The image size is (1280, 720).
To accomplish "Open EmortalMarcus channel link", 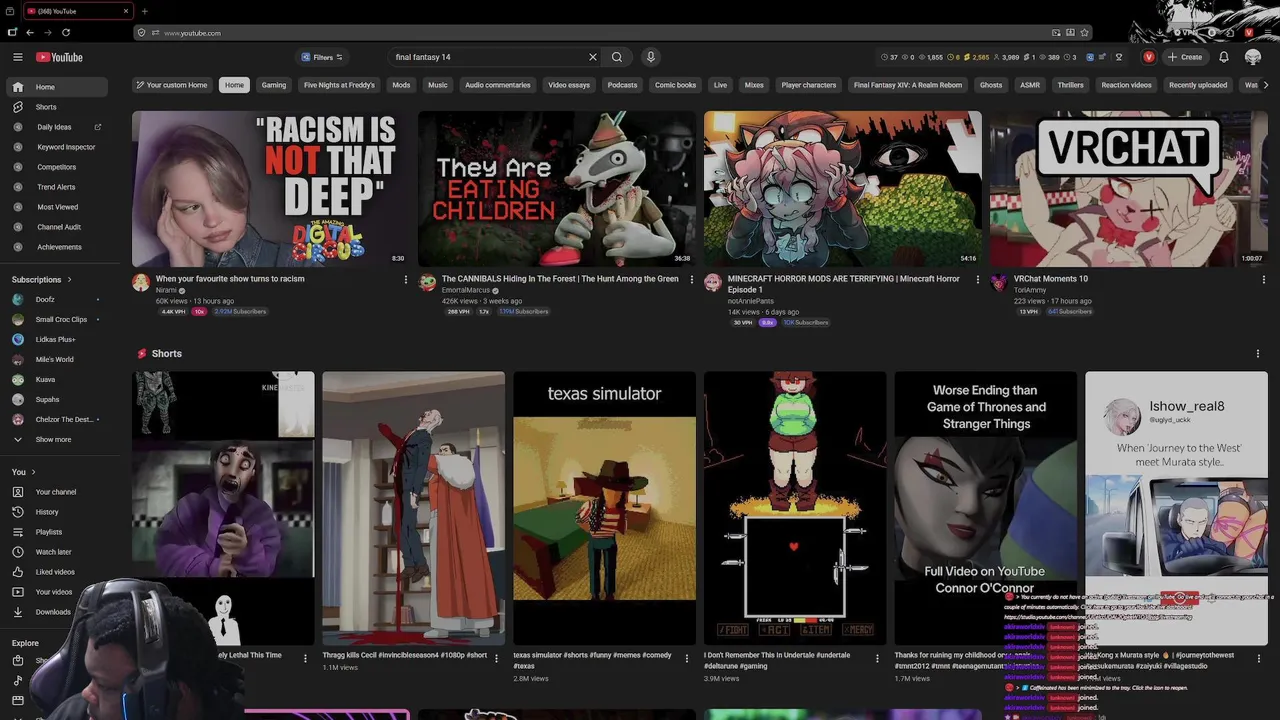I will [466, 290].
